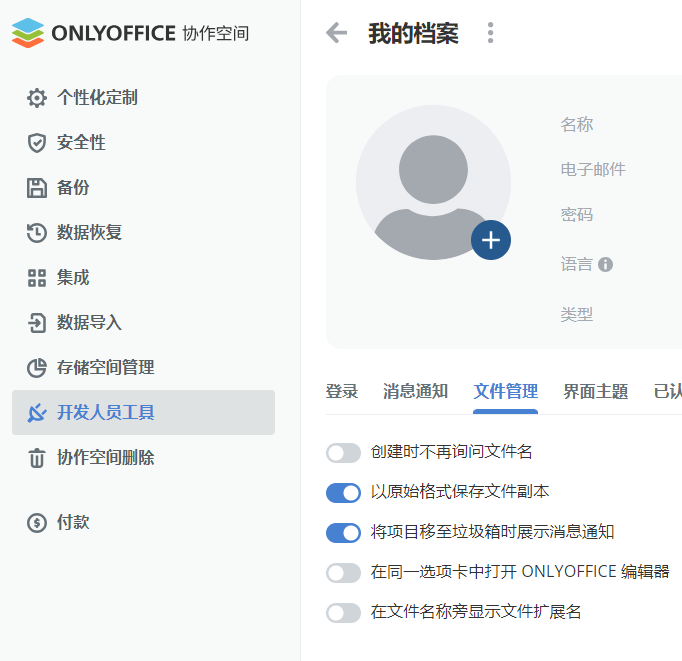Click the floppy disk icon for 备份
Image resolution: width=682 pixels, height=661 pixels.
(37, 188)
